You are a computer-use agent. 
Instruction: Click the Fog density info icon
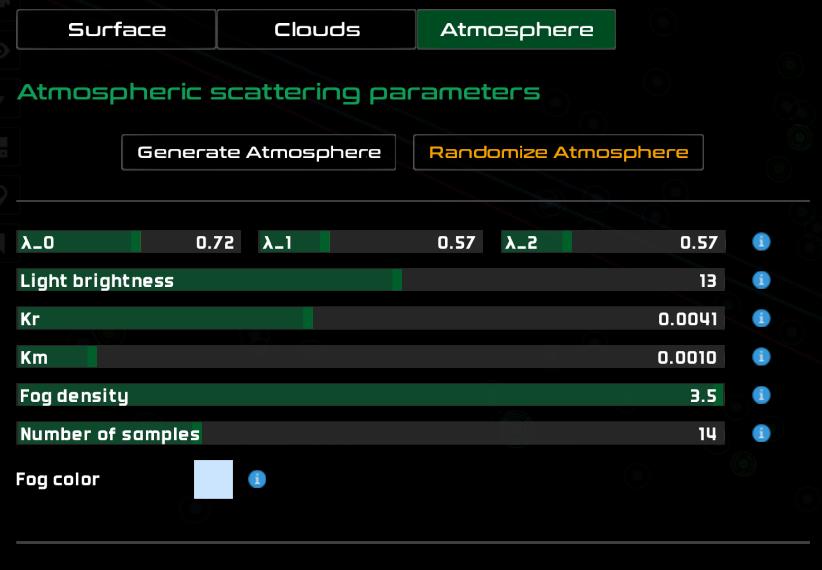tap(761, 395)
